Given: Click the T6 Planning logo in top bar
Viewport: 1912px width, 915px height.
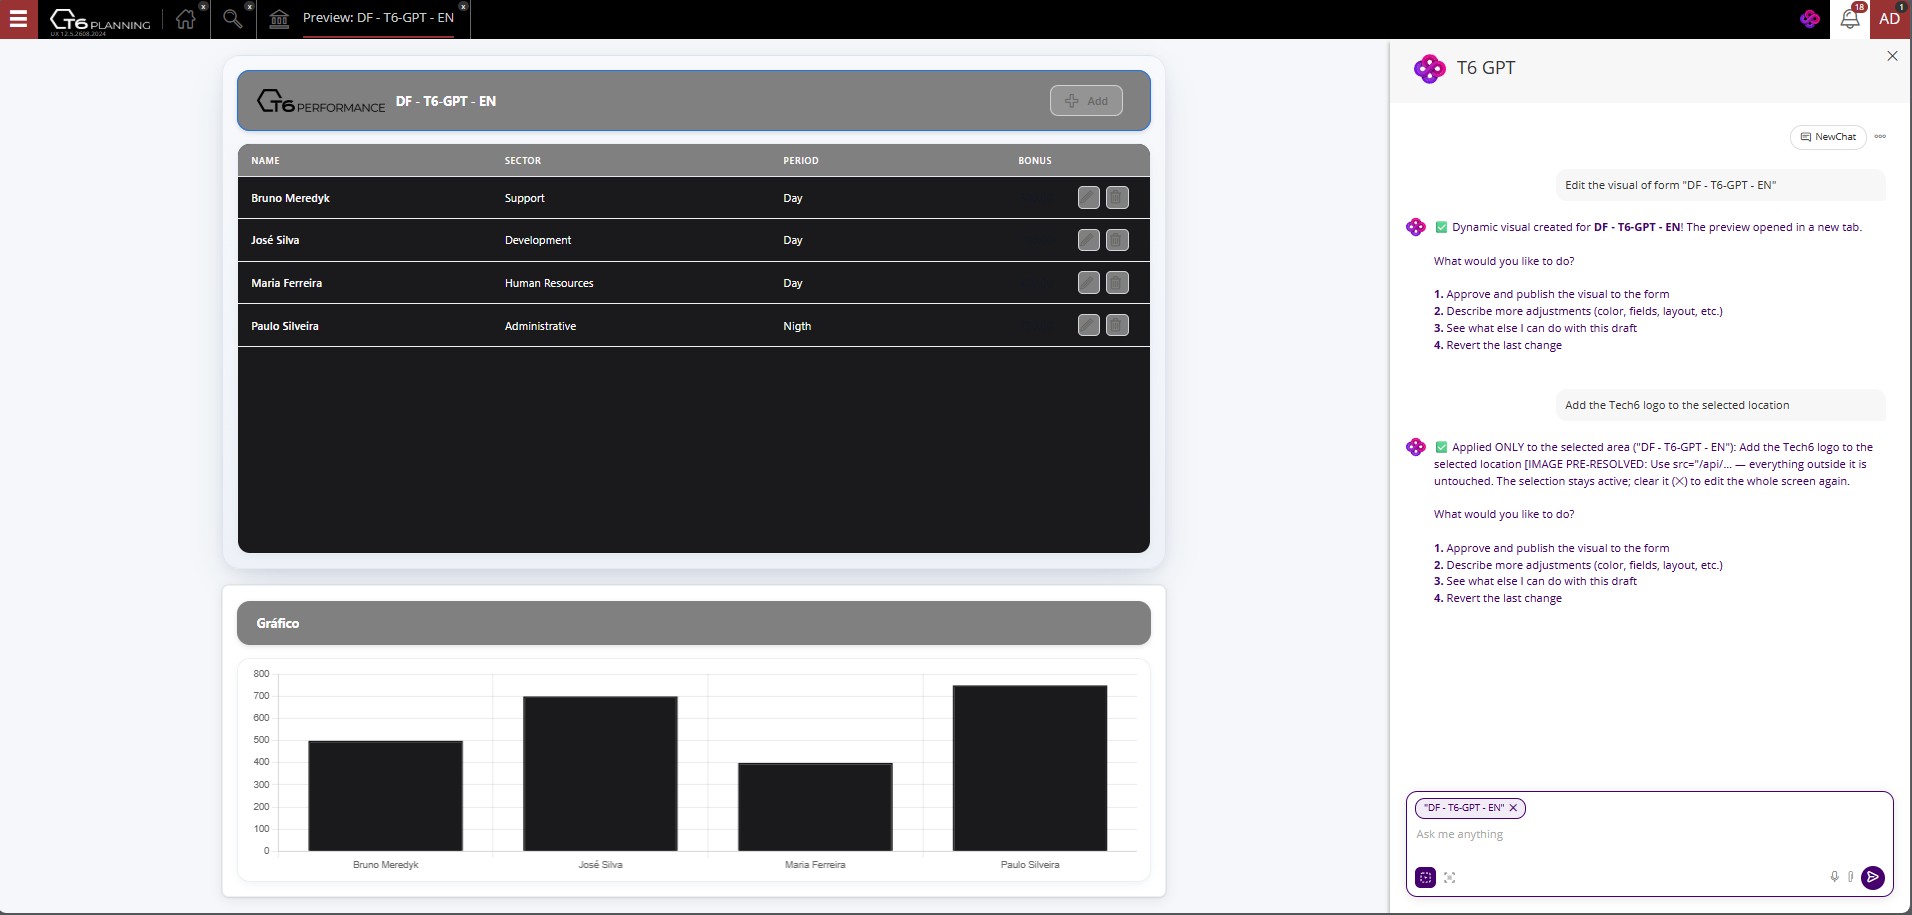Looking at the screenshot, I should point(100,20).
